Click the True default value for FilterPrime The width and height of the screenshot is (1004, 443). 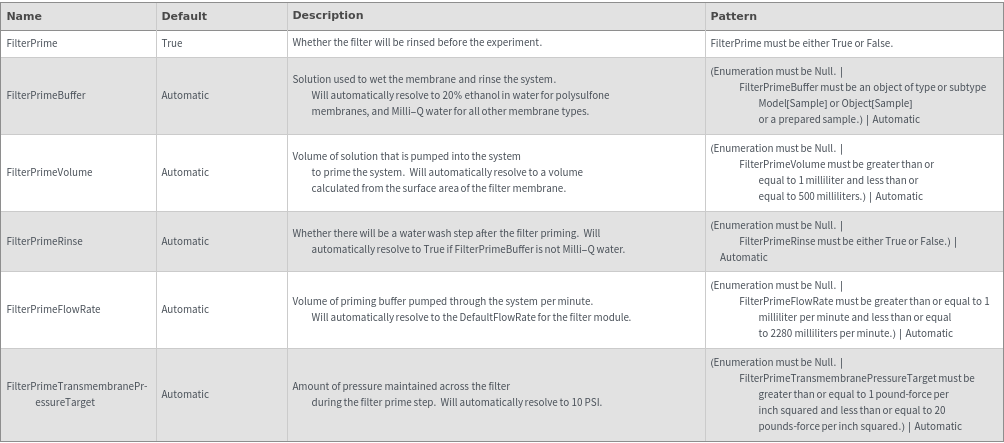click(x=172, y=44)
